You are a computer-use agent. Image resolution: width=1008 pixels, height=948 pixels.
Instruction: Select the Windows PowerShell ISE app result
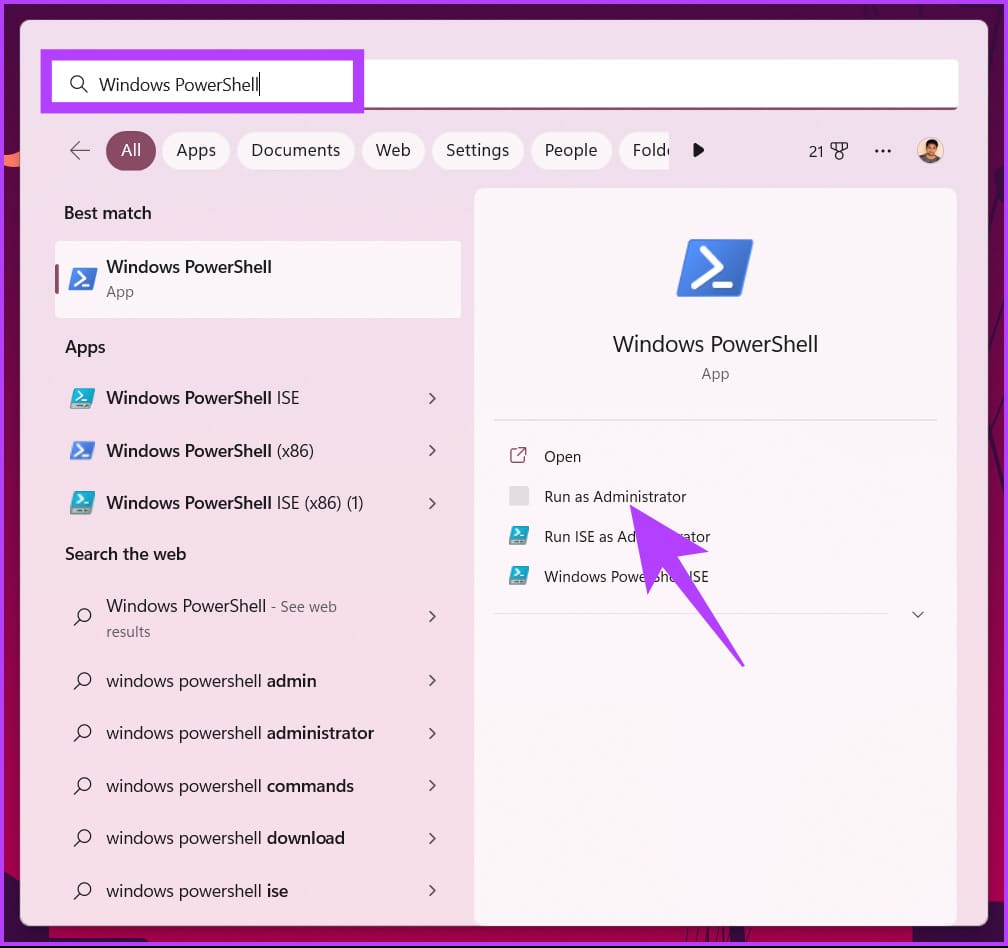(x=258, y=398)
